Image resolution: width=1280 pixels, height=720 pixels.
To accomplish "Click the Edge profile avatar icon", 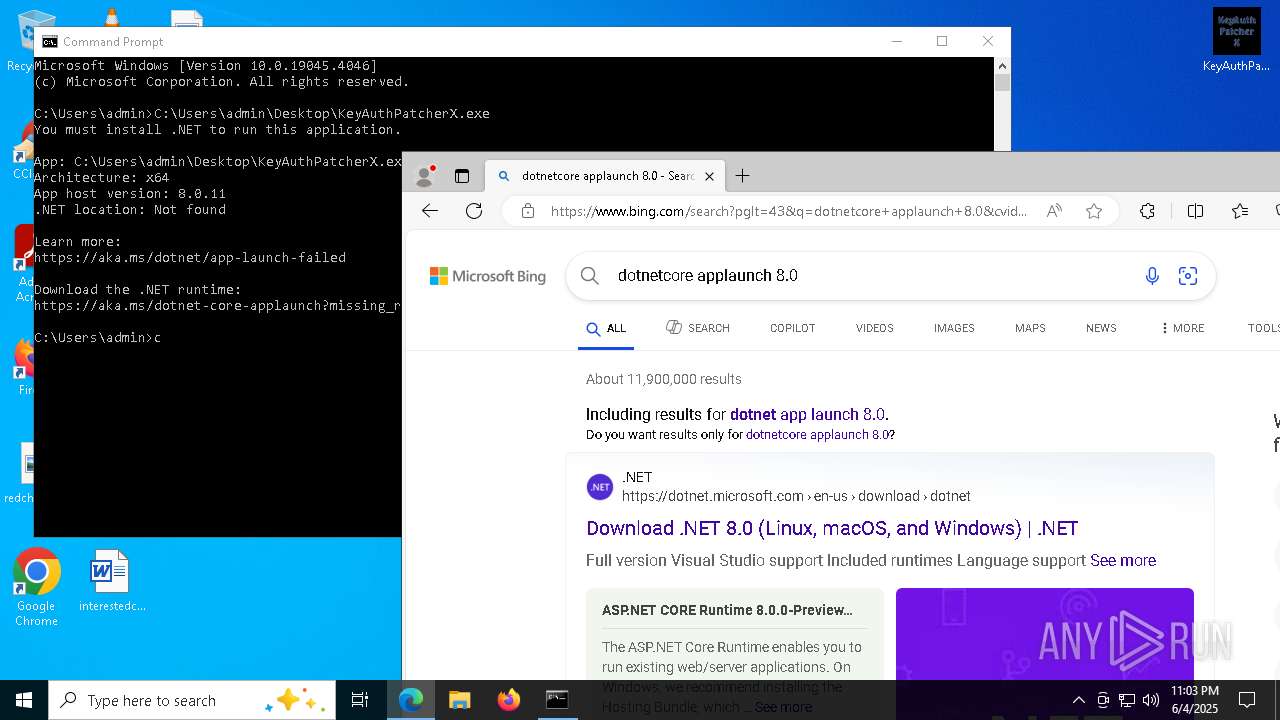I will click(x=425, y=176).
